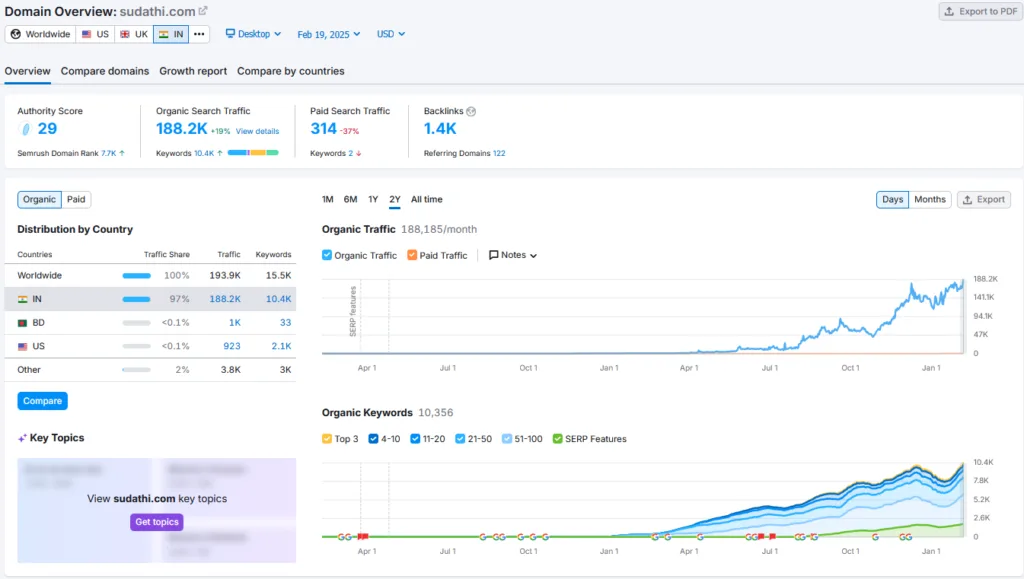
Task: Click the UK flag icon in database selector
Action: pyautogui.click(x=125, y=34)
